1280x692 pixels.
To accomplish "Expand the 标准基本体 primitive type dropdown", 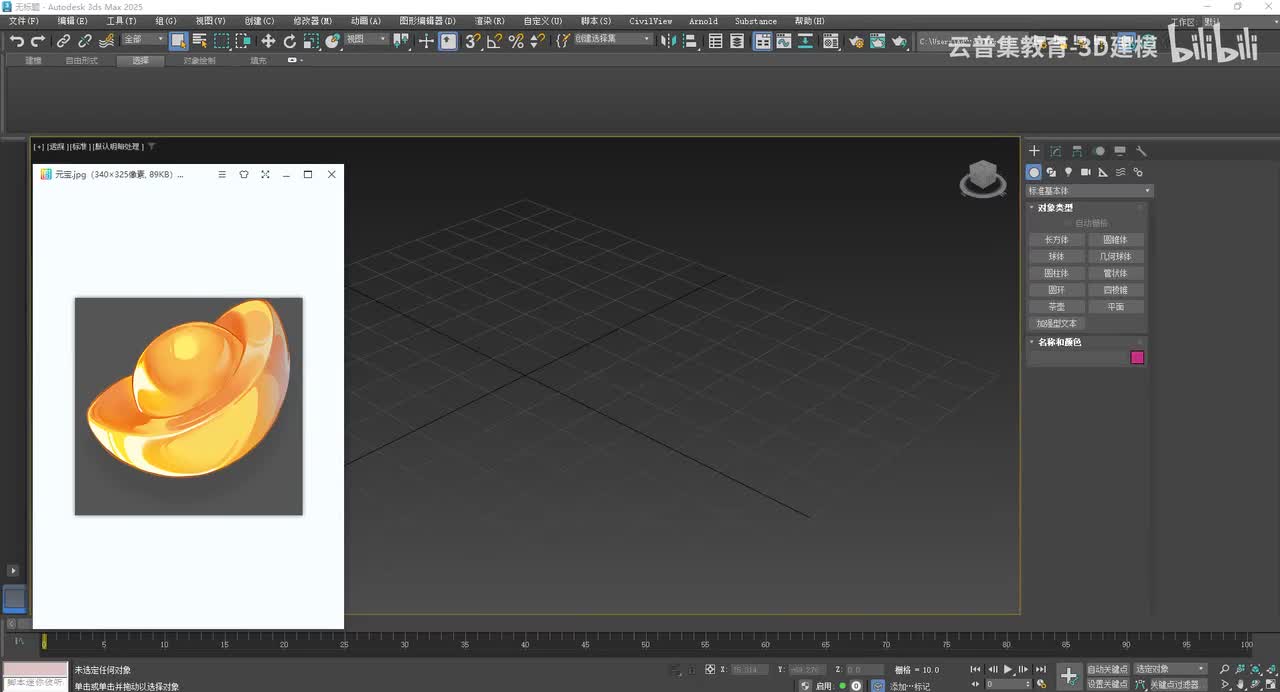I will tap(1090, 191).
